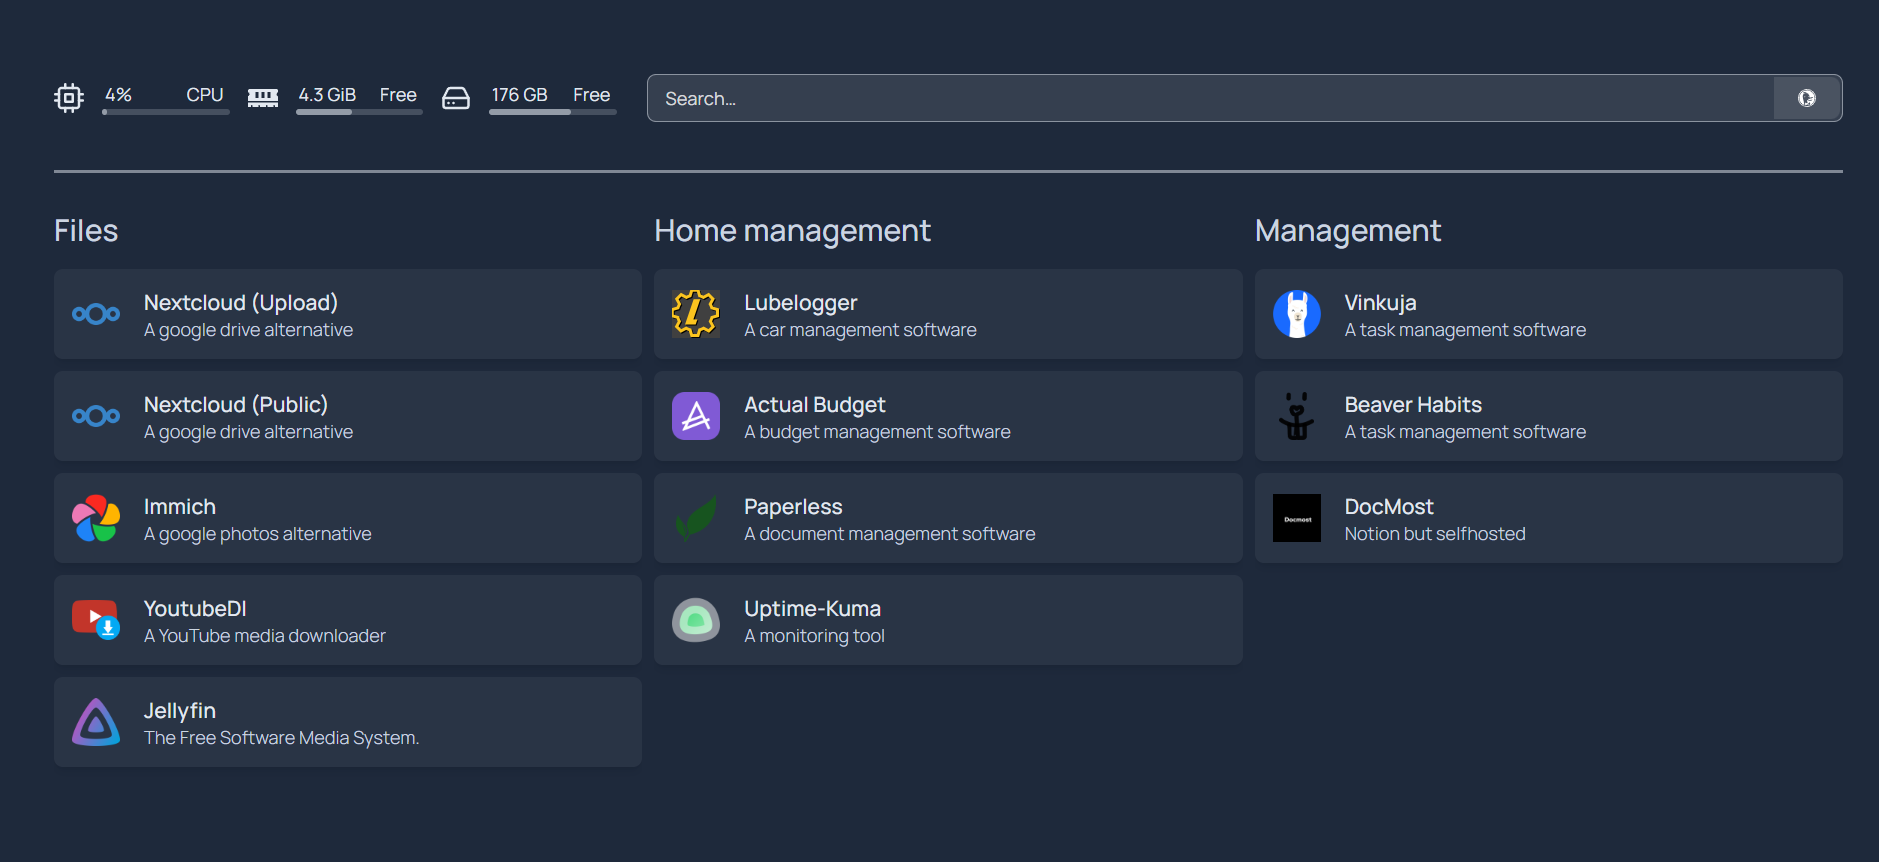Click the Actual Budget purple icon
This screenshot has width=1879, height=862.
pyautogui.click(x=696, y=416)
